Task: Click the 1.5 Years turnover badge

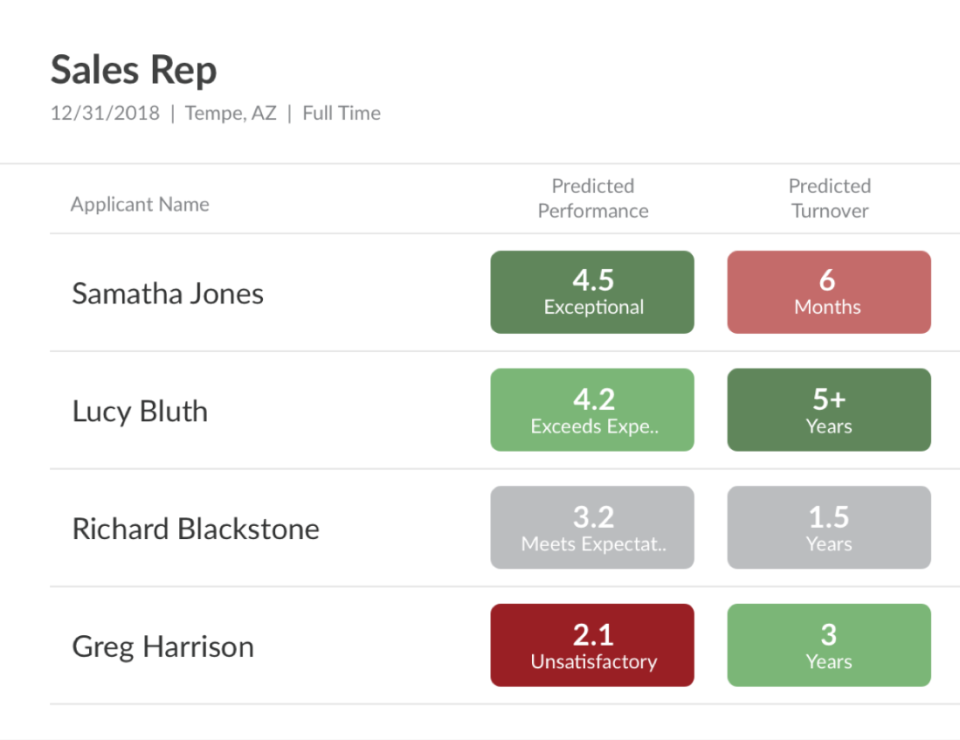Action: coord(828,527)
